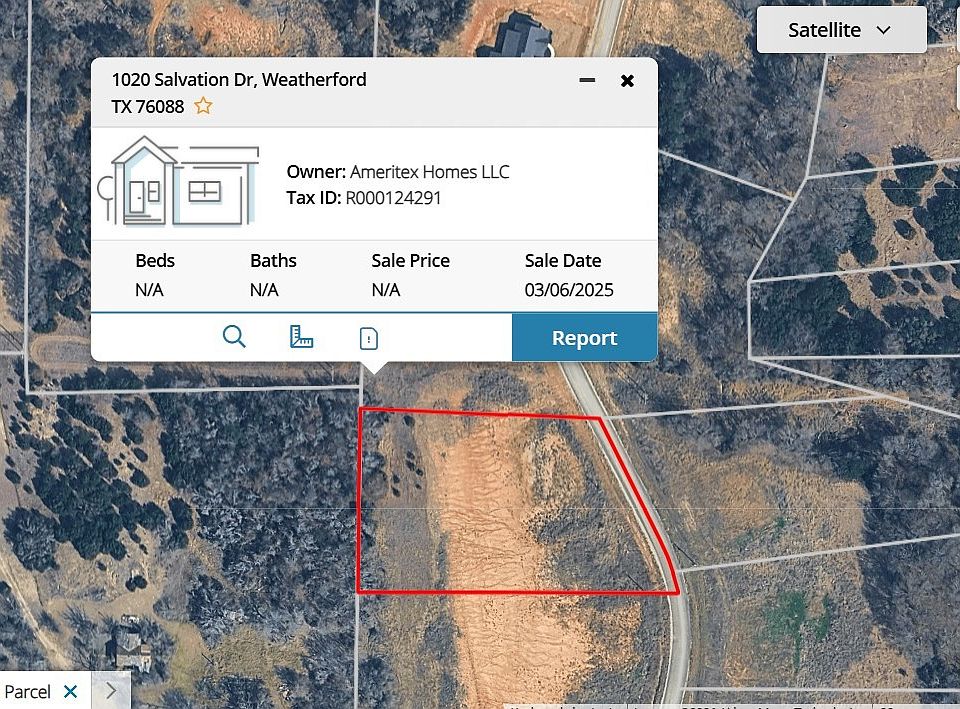Click the Beds label
This screenshot has width=960, height=709.
tap(155, 261)
